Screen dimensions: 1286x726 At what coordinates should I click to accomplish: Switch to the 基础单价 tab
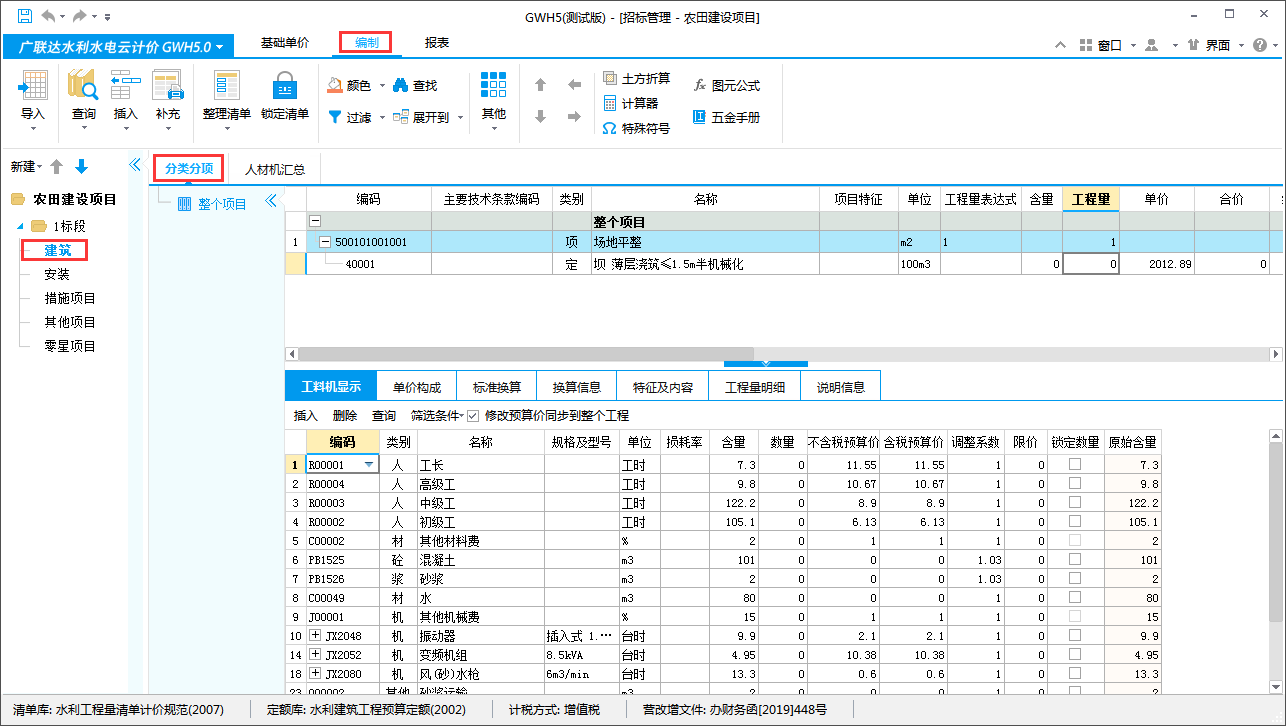285,43
